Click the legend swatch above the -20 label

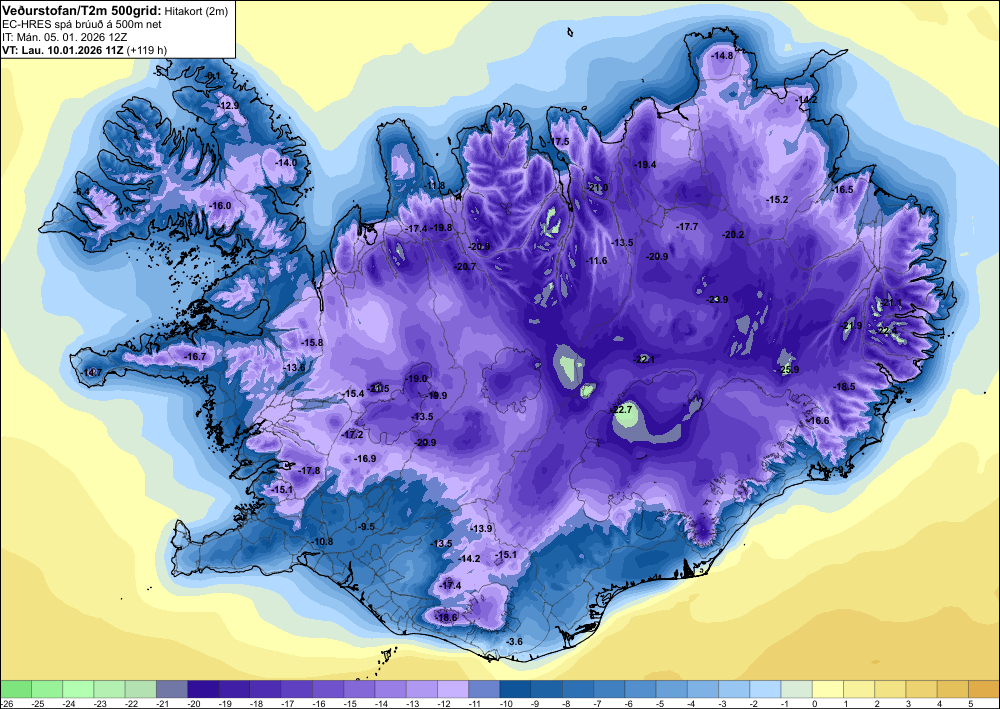tap(203, 689)
